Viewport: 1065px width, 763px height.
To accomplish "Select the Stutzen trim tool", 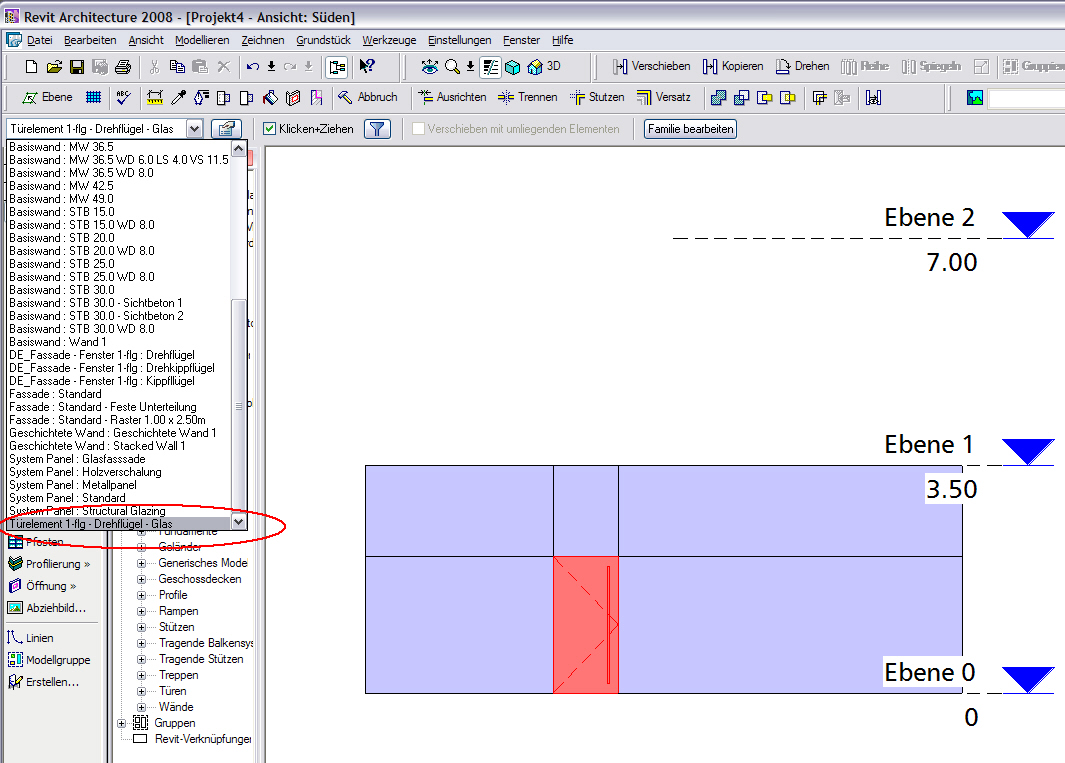I will (x=597, y=97).
